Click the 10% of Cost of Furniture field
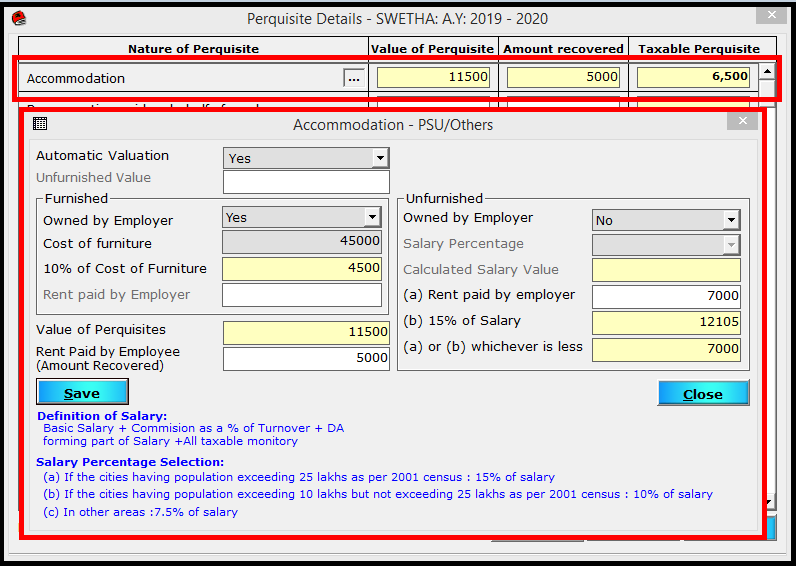796x566 pixels. click(x=302, y=269)
